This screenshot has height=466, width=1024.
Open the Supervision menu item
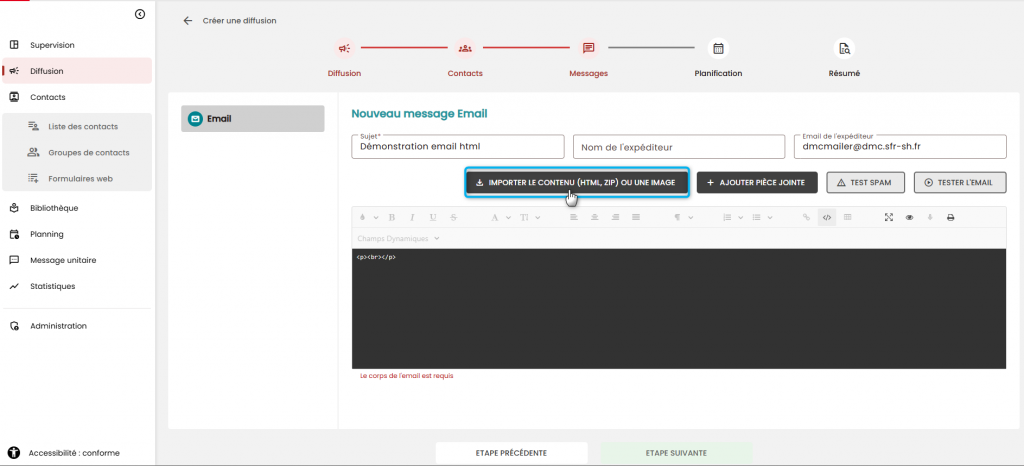click(x=77, y=45)
